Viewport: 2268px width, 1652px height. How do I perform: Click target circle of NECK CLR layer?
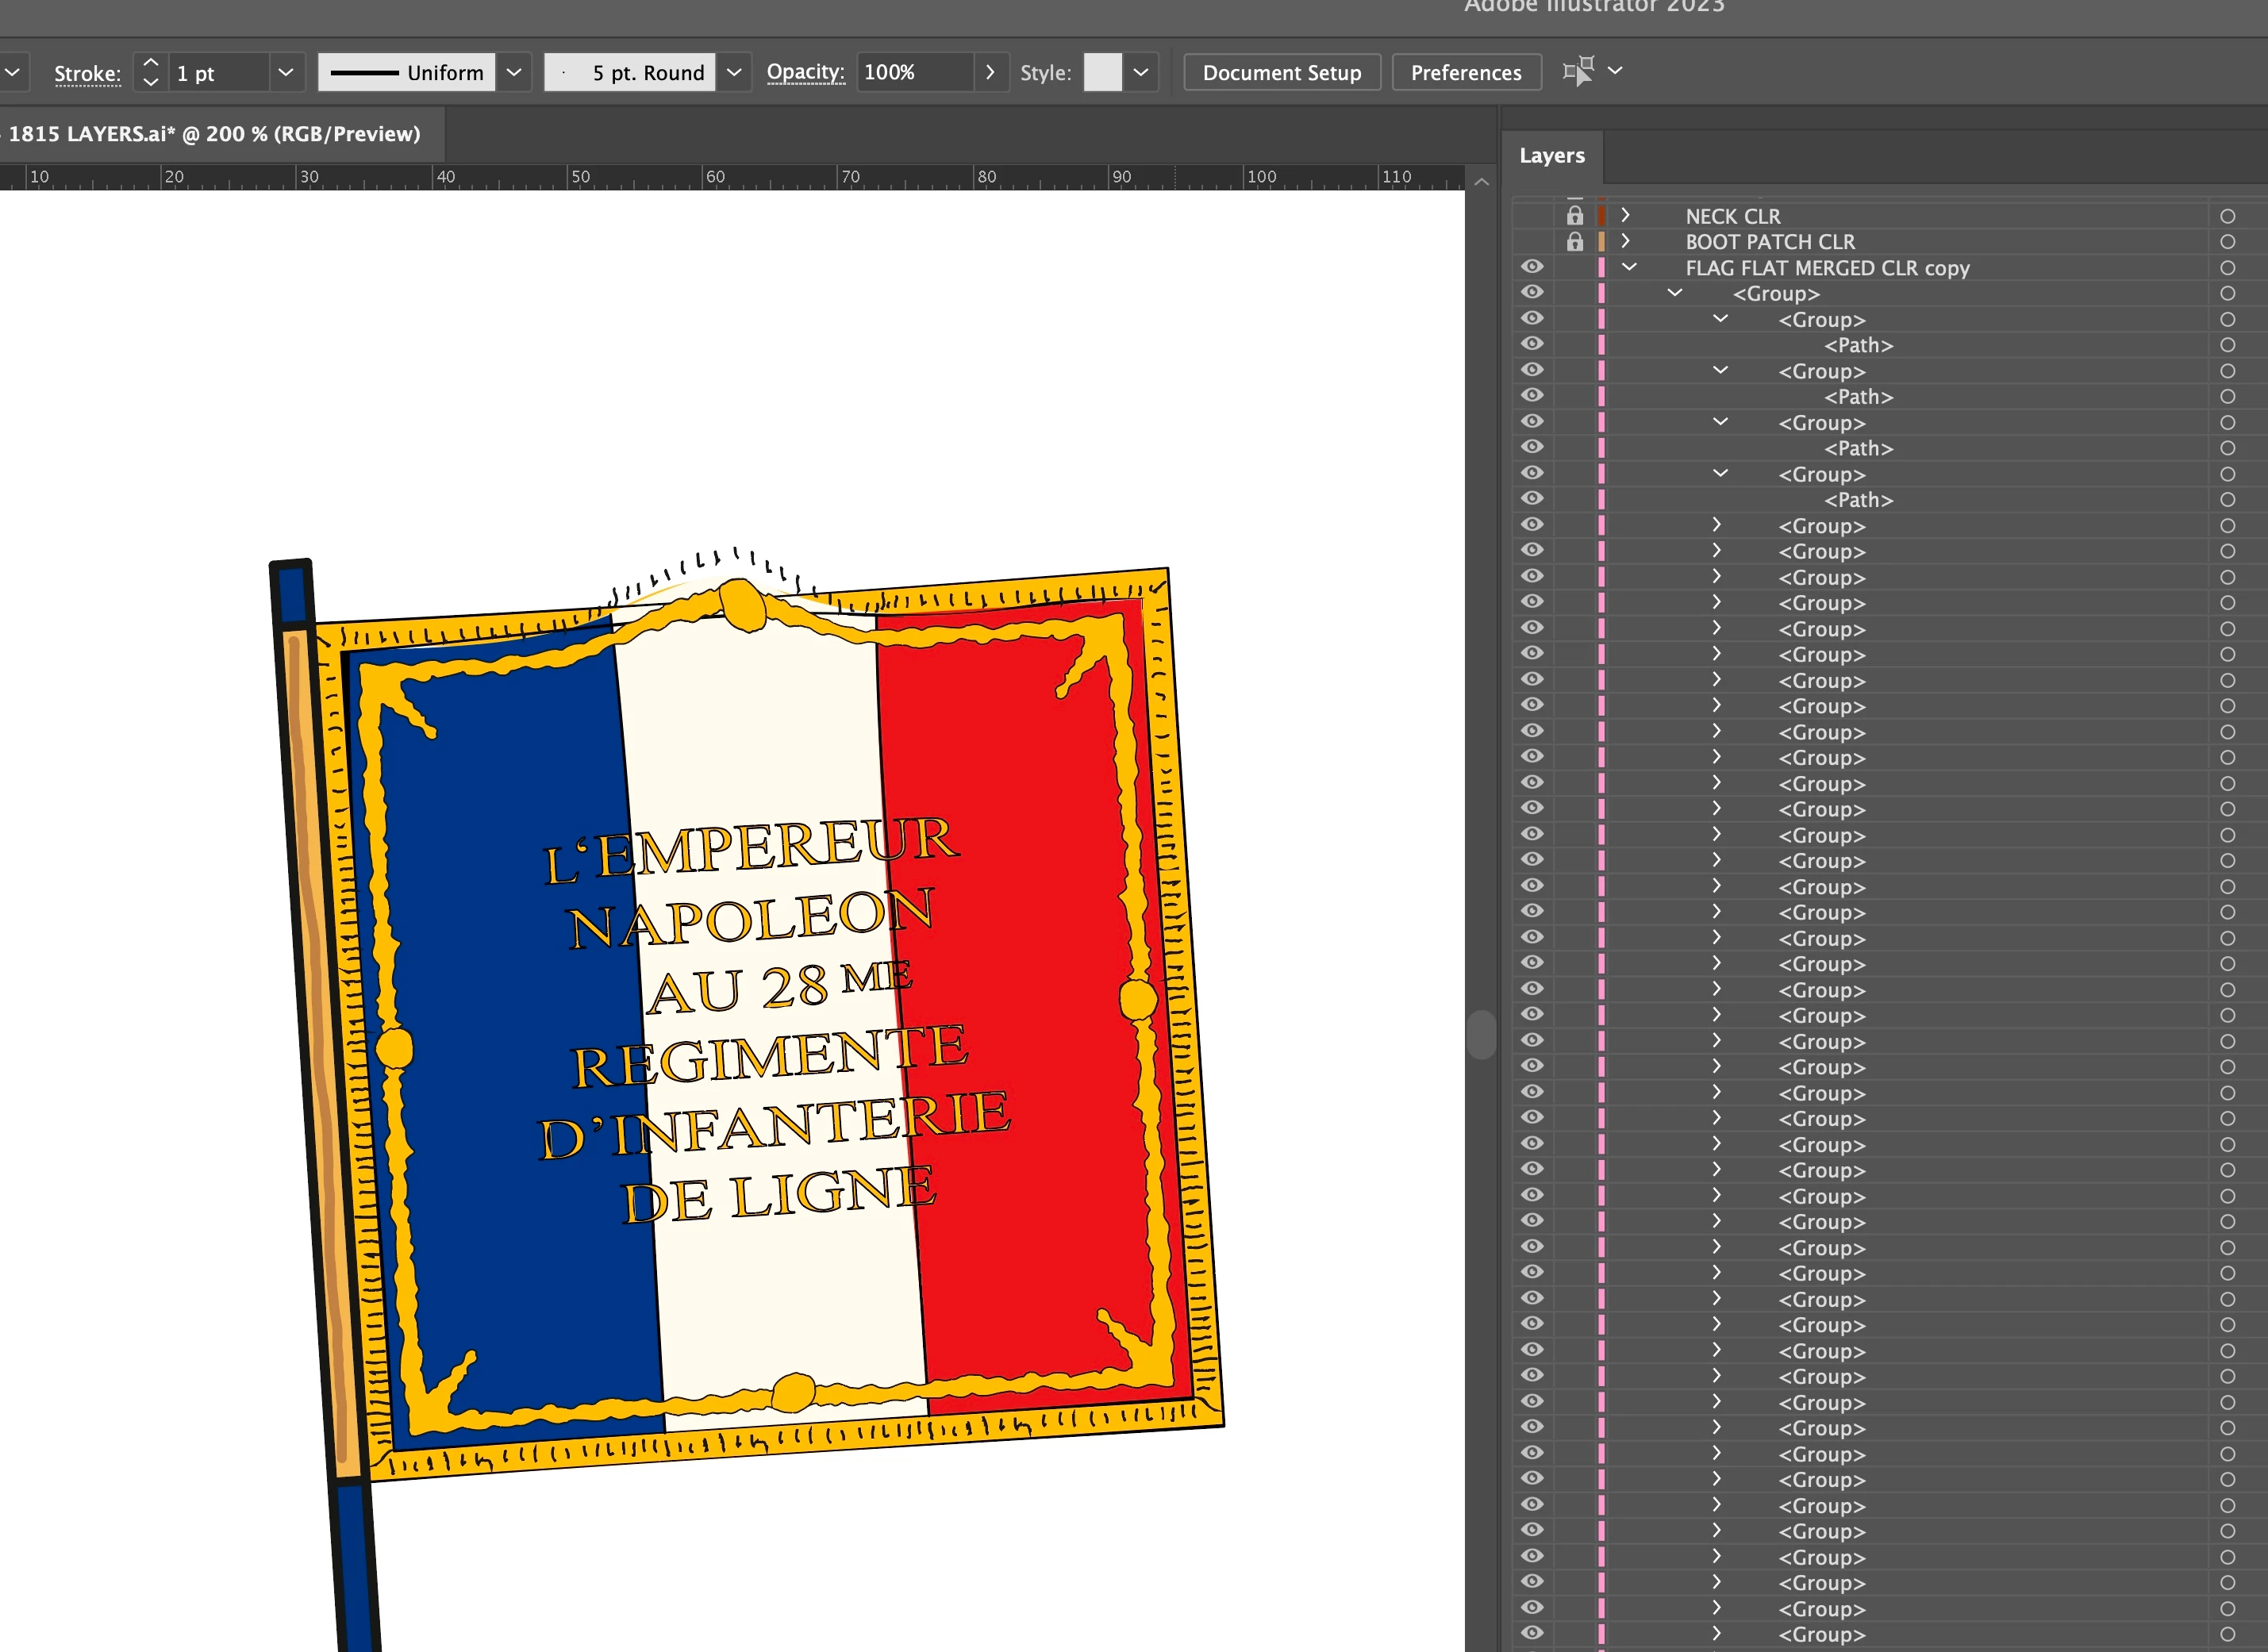click(x=2227, y=216)
